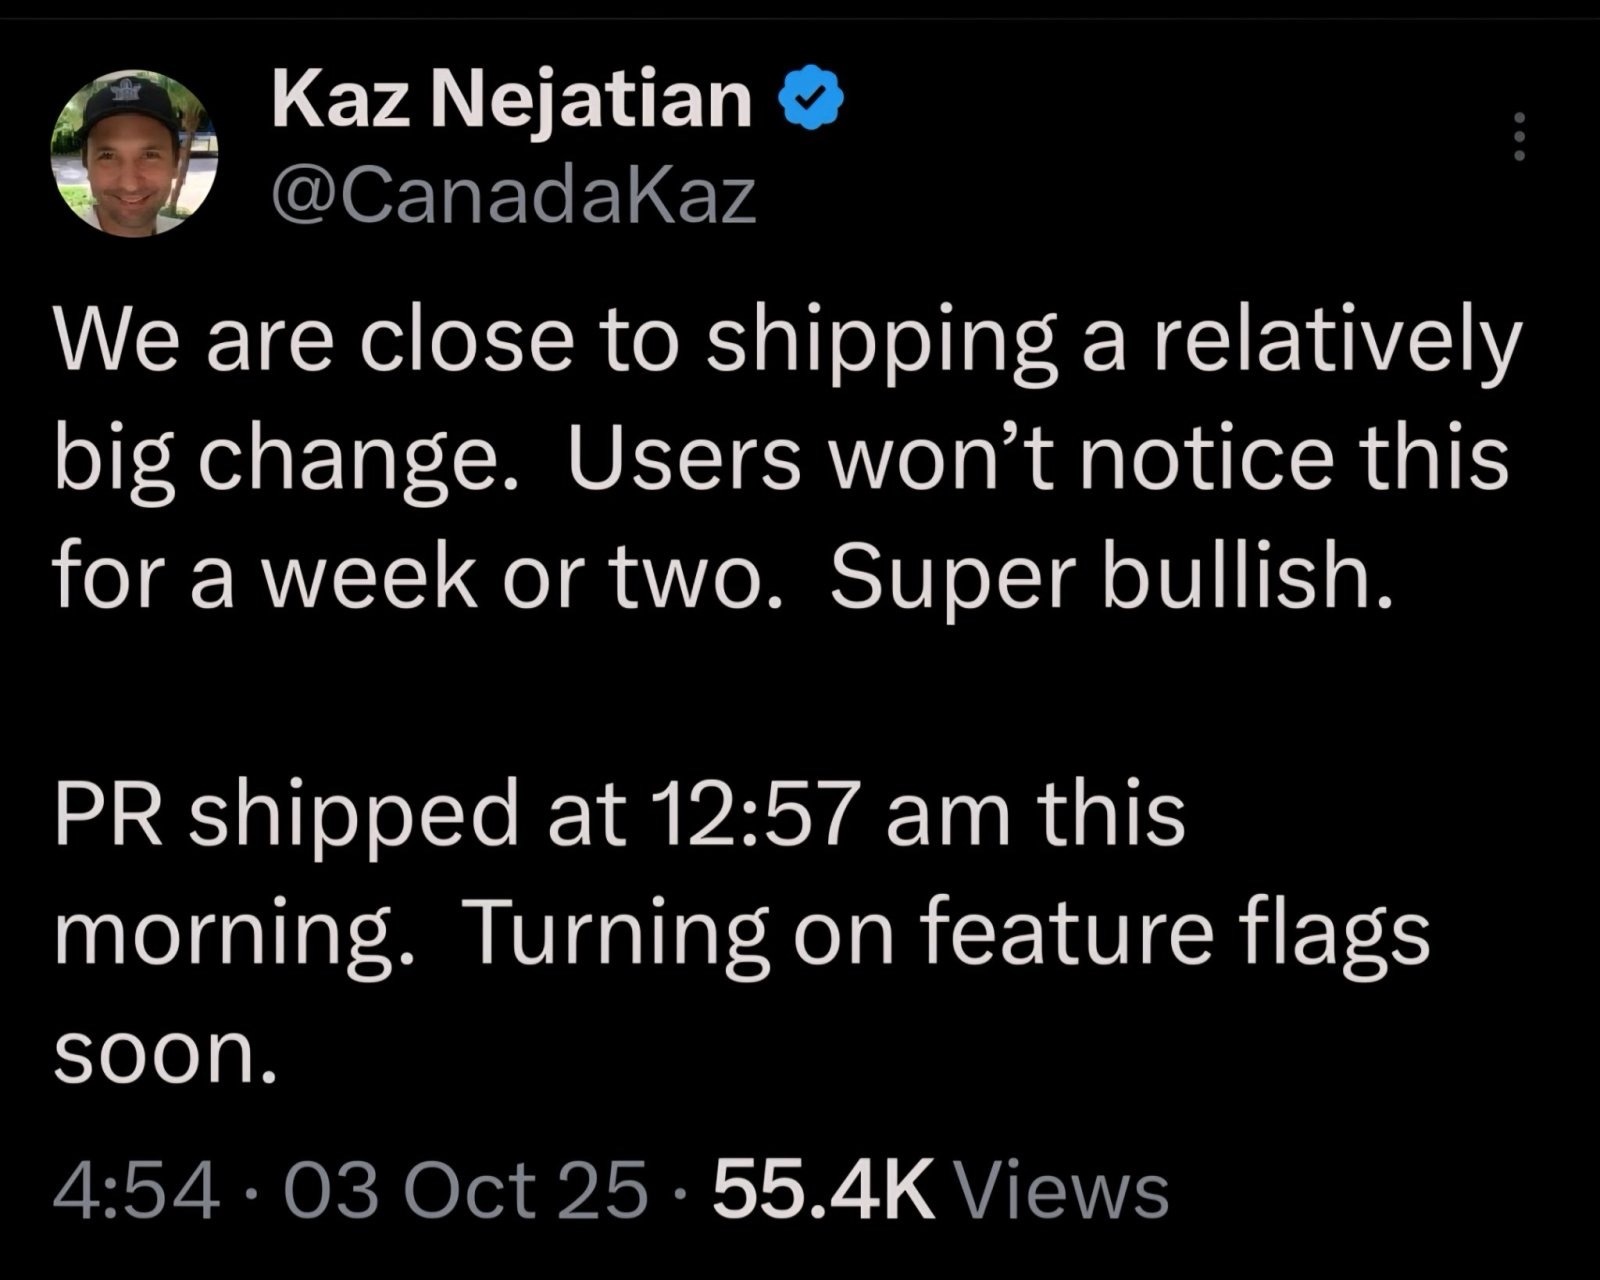Open Kaz Nejatian's profile picture

coord(134,153)
